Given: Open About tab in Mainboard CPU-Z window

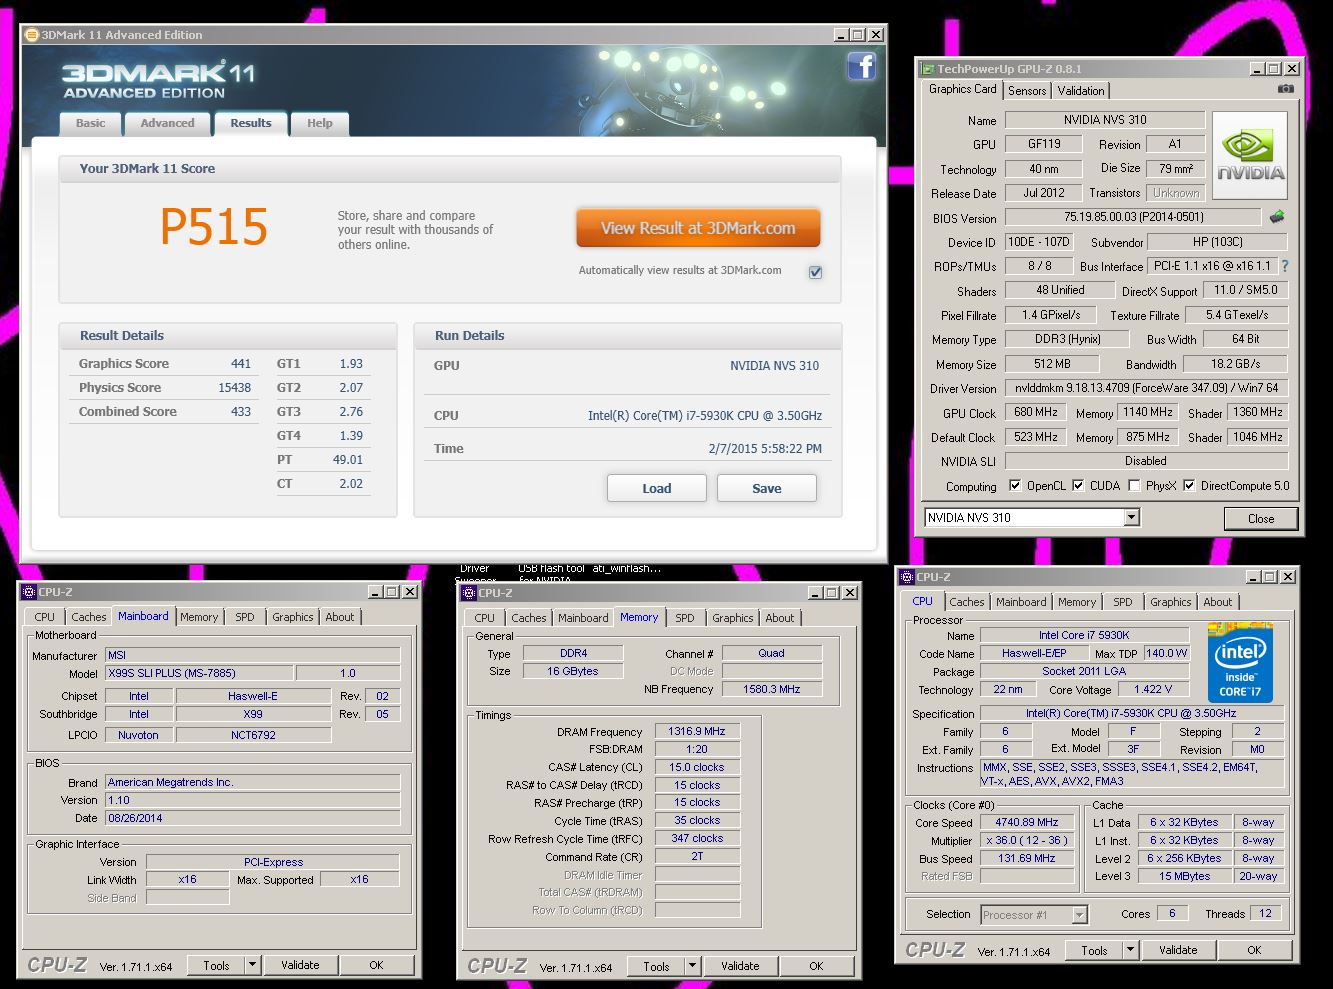Looking at the screenshot, I should [x=340, y=617].
